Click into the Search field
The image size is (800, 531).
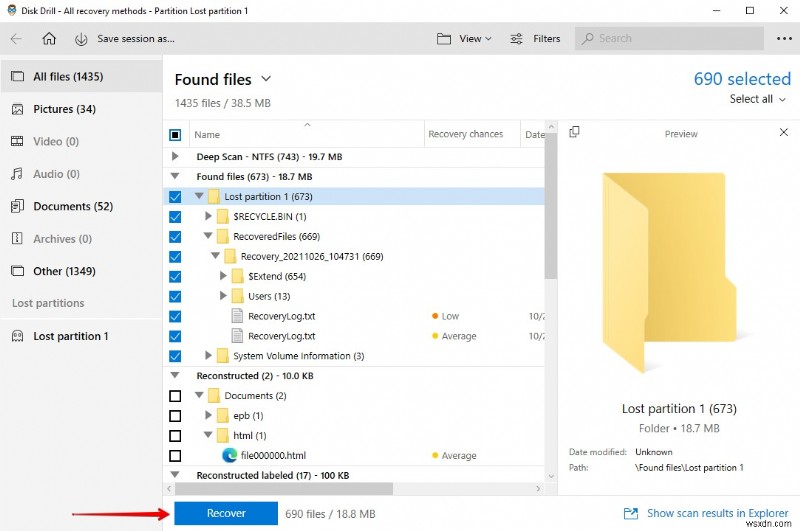[669, 39]
